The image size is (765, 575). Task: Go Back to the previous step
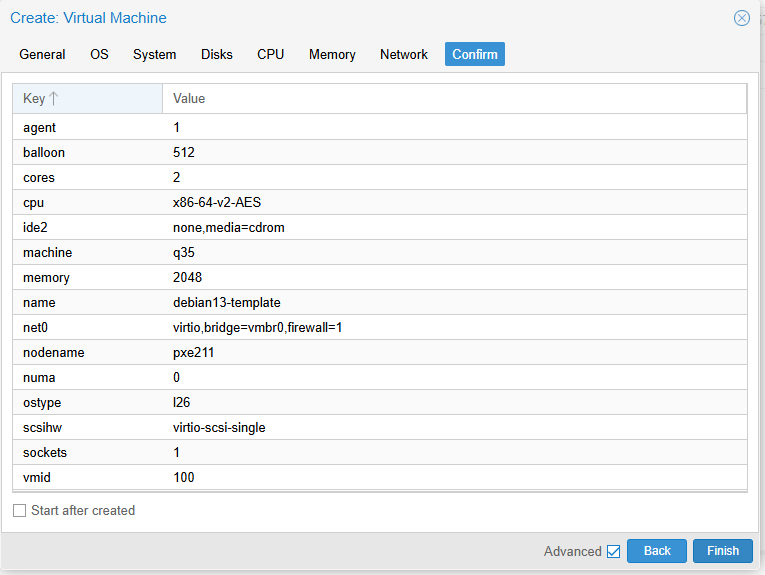click(657, 551)
